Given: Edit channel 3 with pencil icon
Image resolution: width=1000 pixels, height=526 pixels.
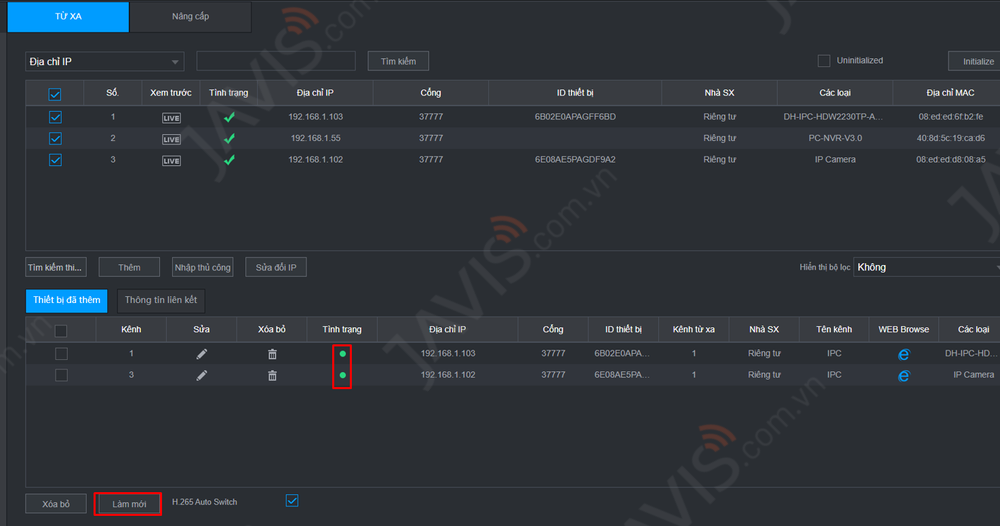Looking at the screenshot, I should tap(202, 376).
